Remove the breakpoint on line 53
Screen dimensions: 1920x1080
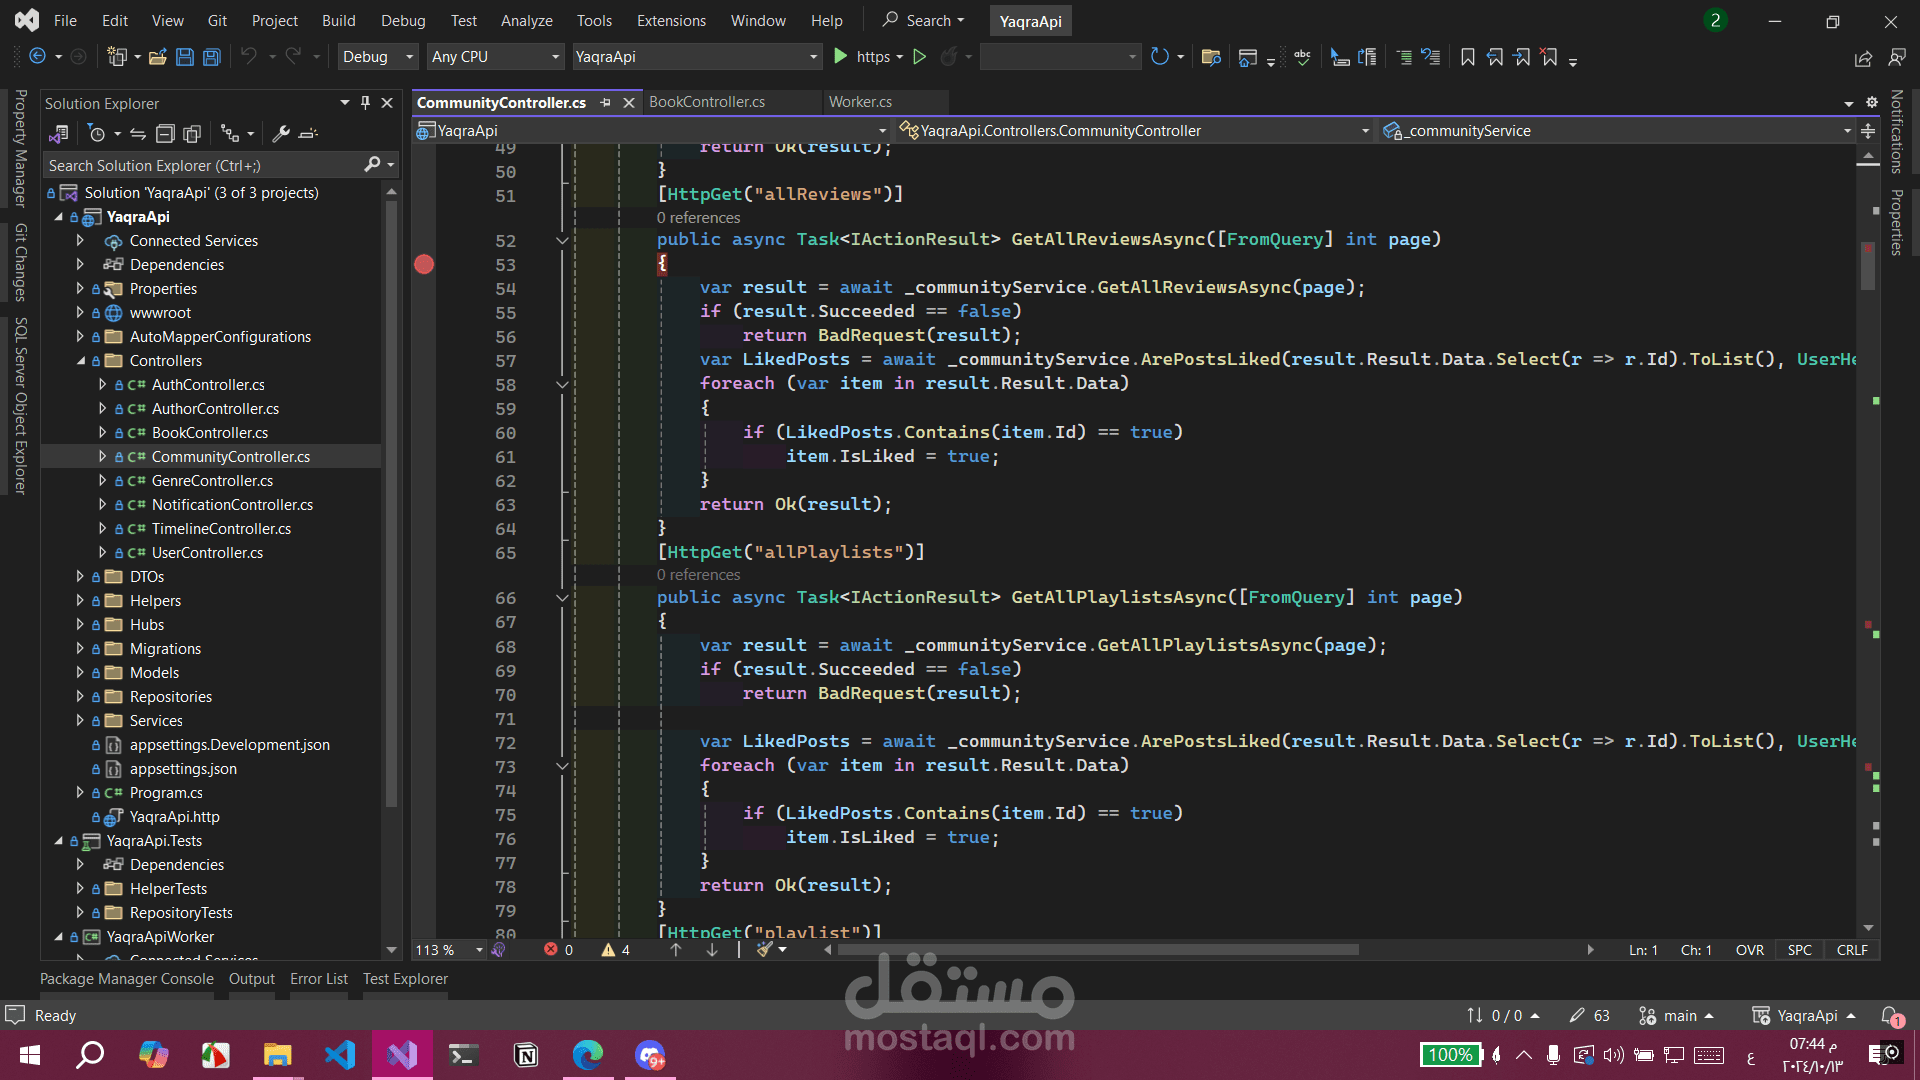pyautogui.click(x=424, y=264)
